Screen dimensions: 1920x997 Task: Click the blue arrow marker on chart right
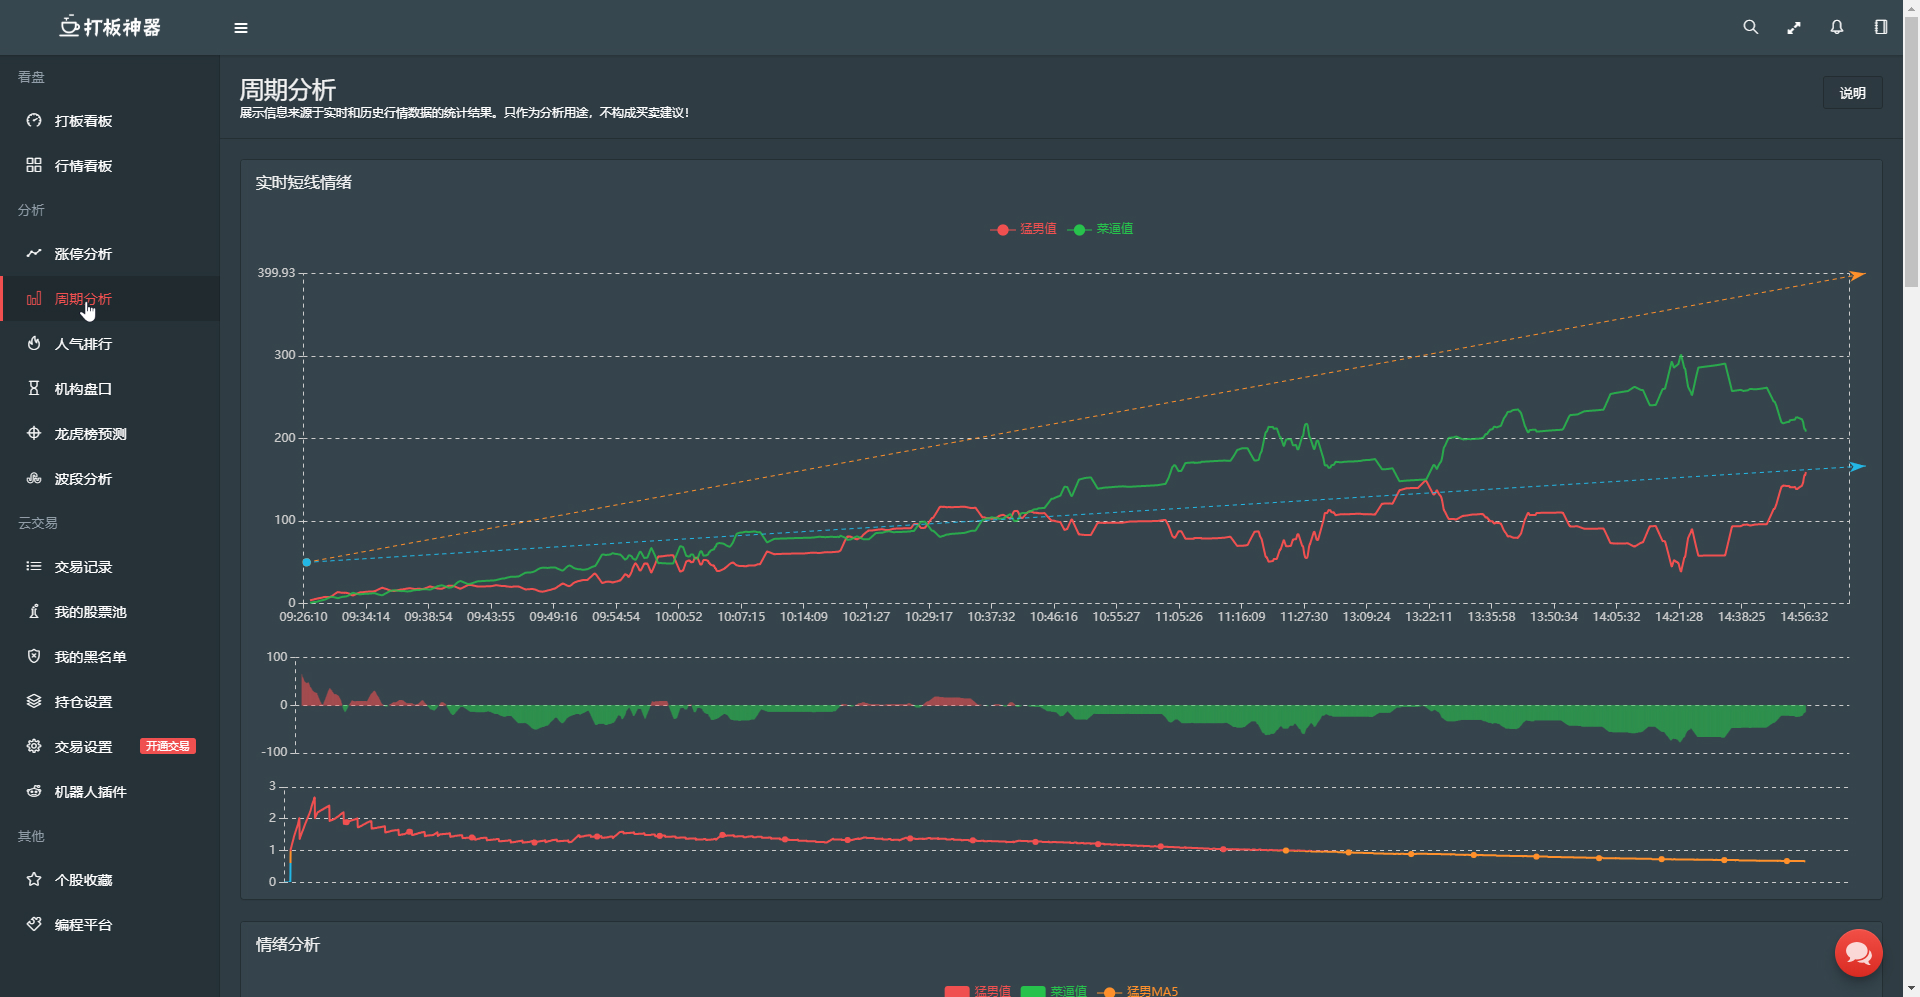[x=1857, y=467]
